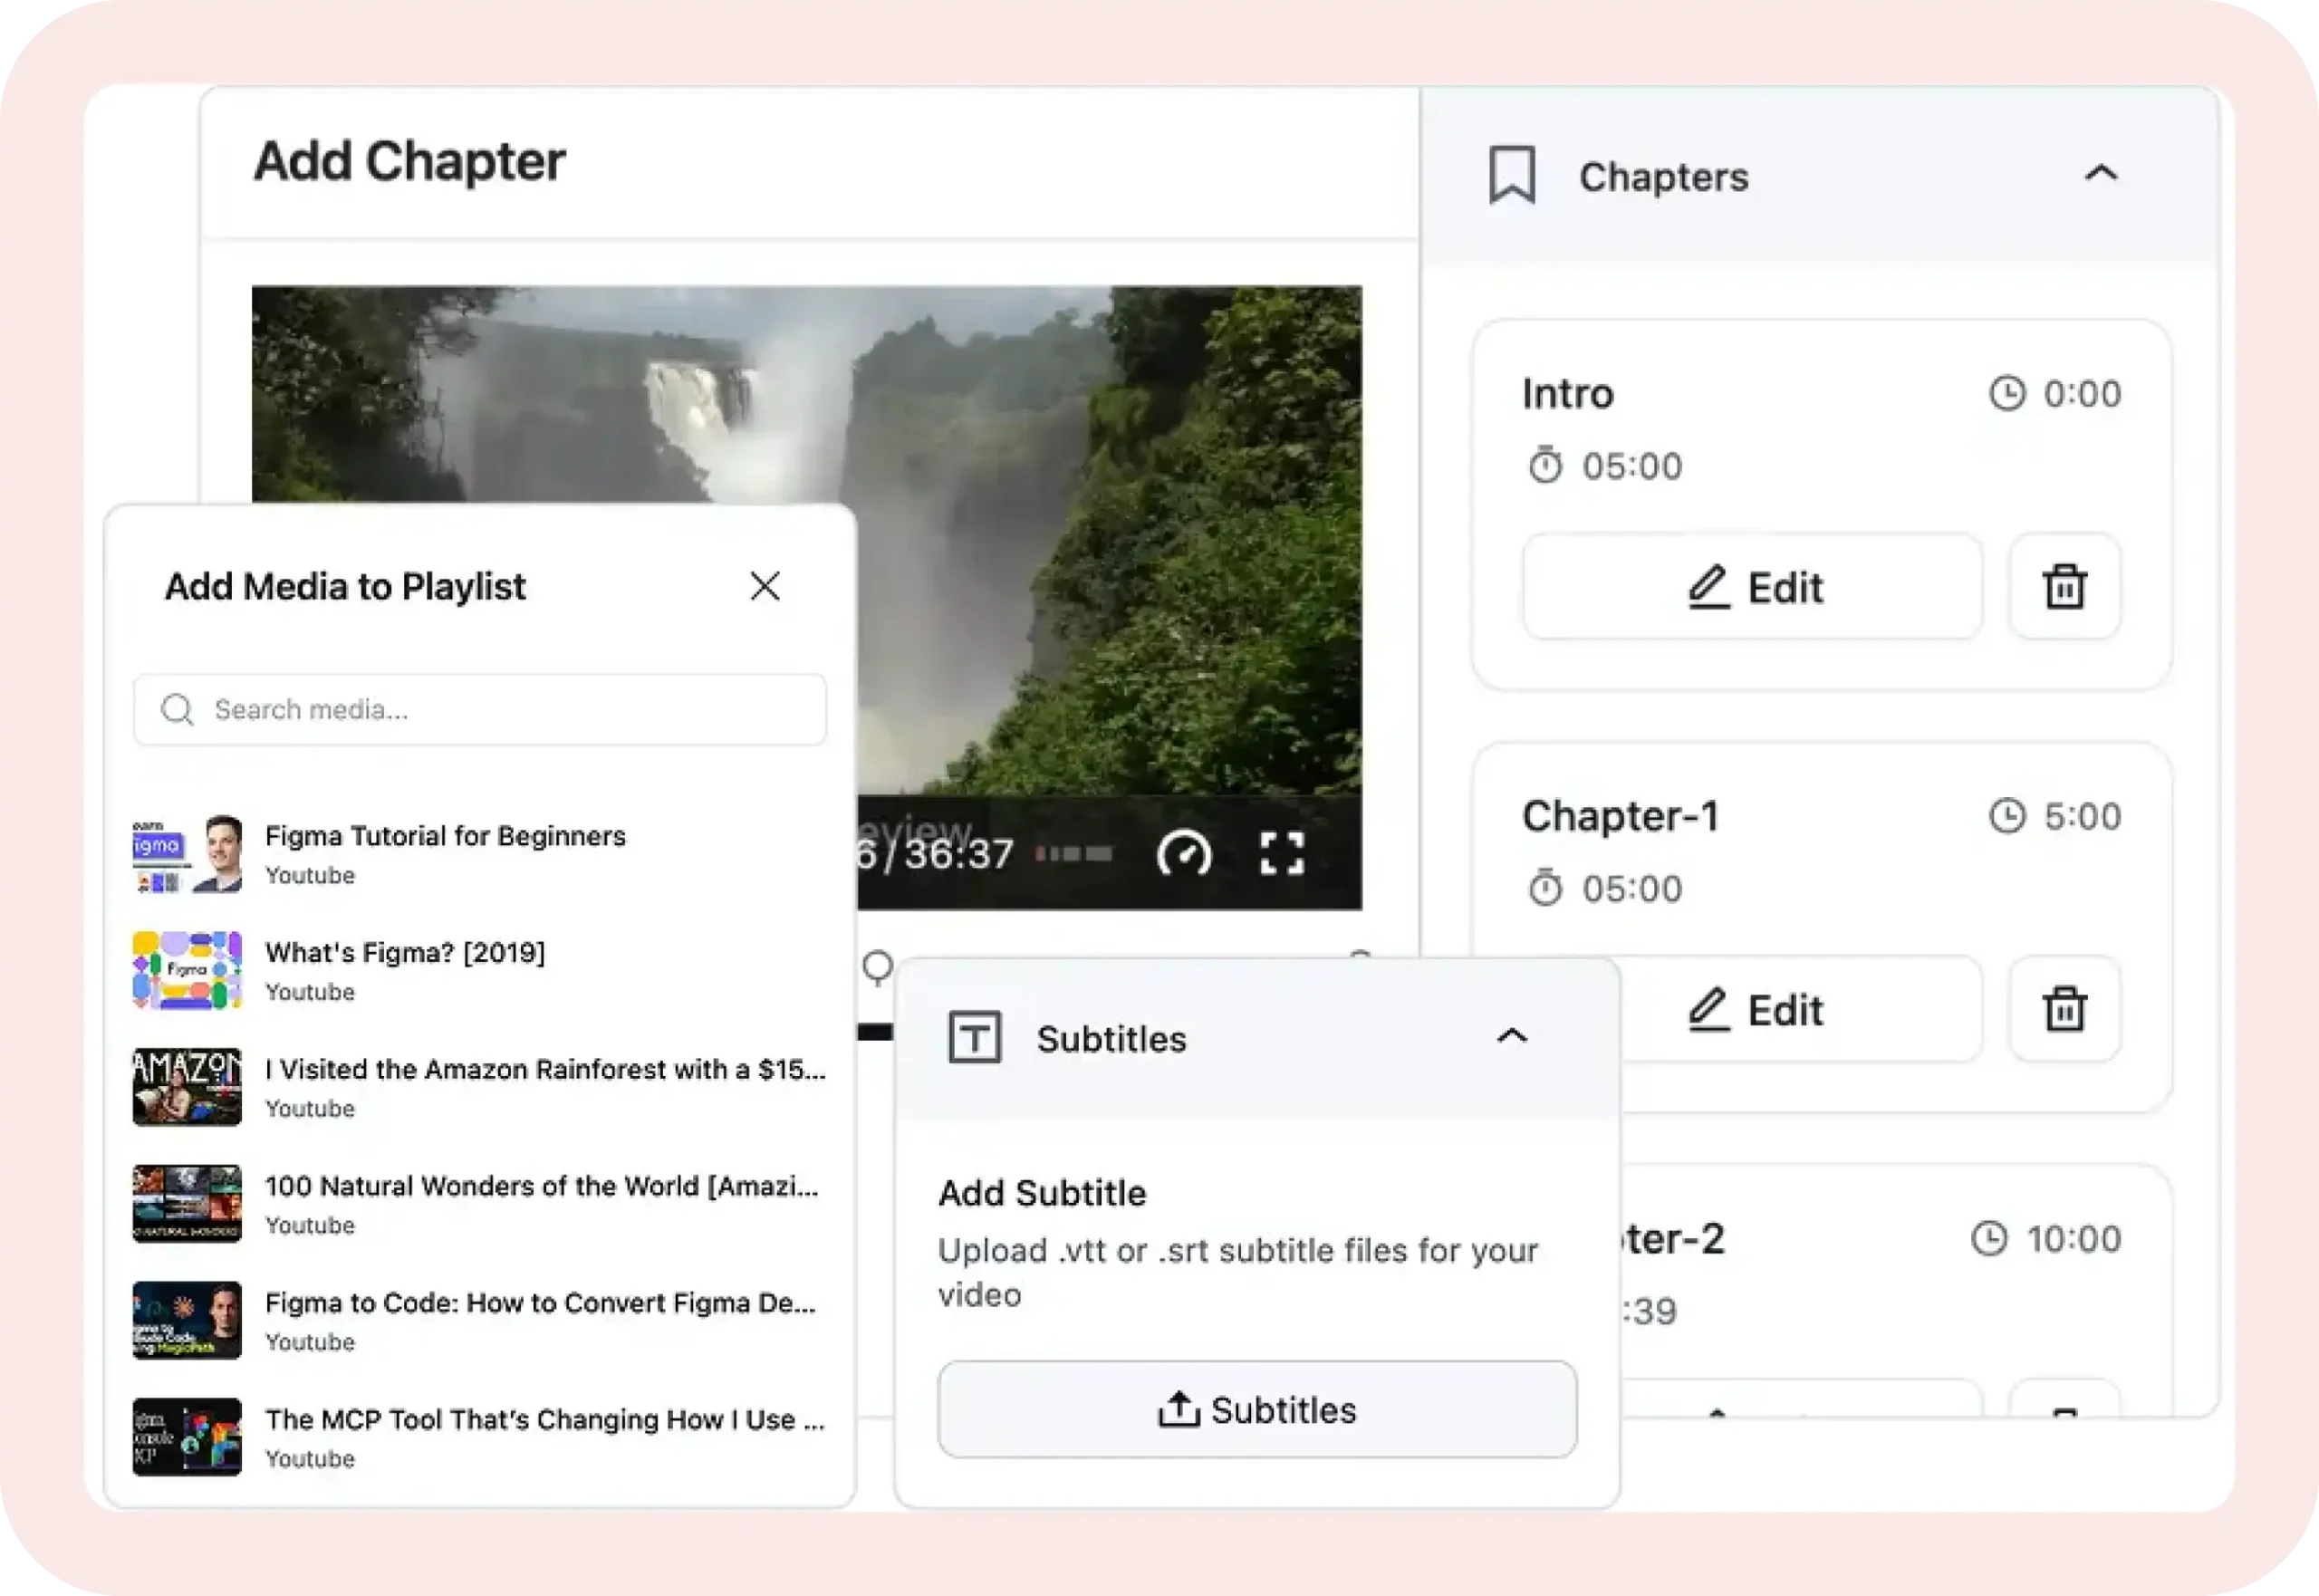Image resolution: width=2319 pixels, height=1596 pixels.
Task: Delete the Intro chapter with trash icon
Action: pos(2065,587)
